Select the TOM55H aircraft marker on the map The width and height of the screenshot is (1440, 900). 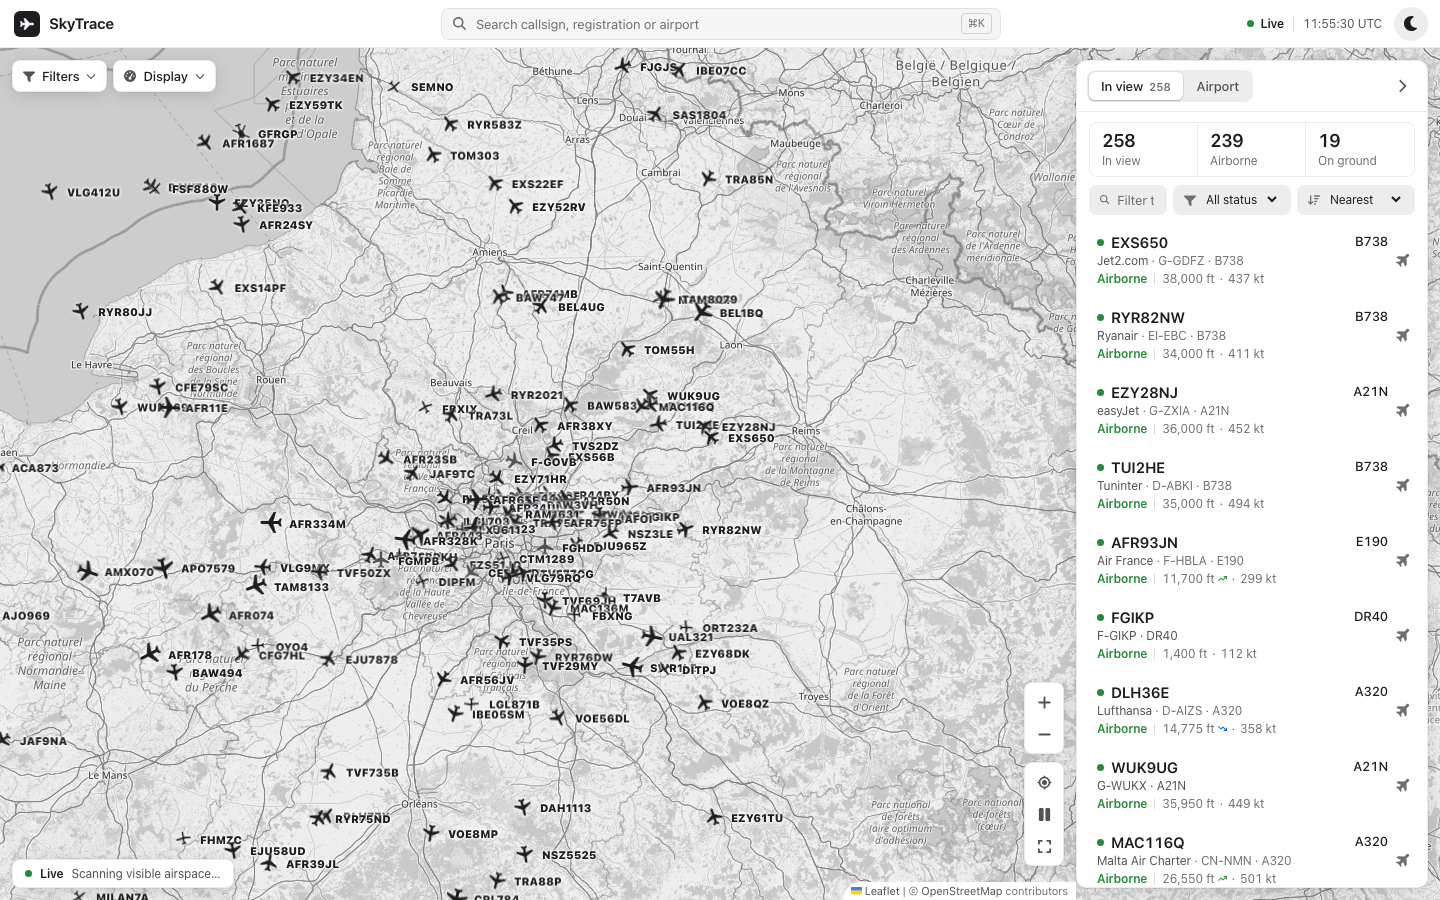(x=627, y=349)
